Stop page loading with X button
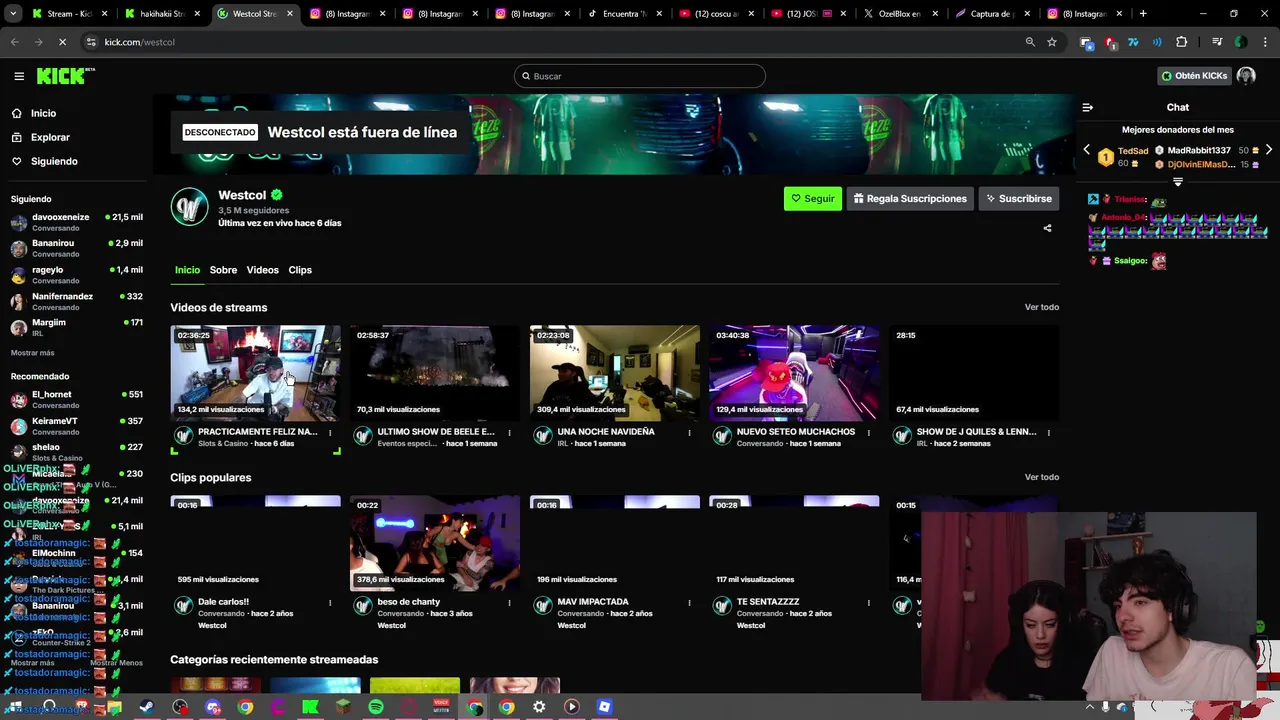 tap(62, 42)
